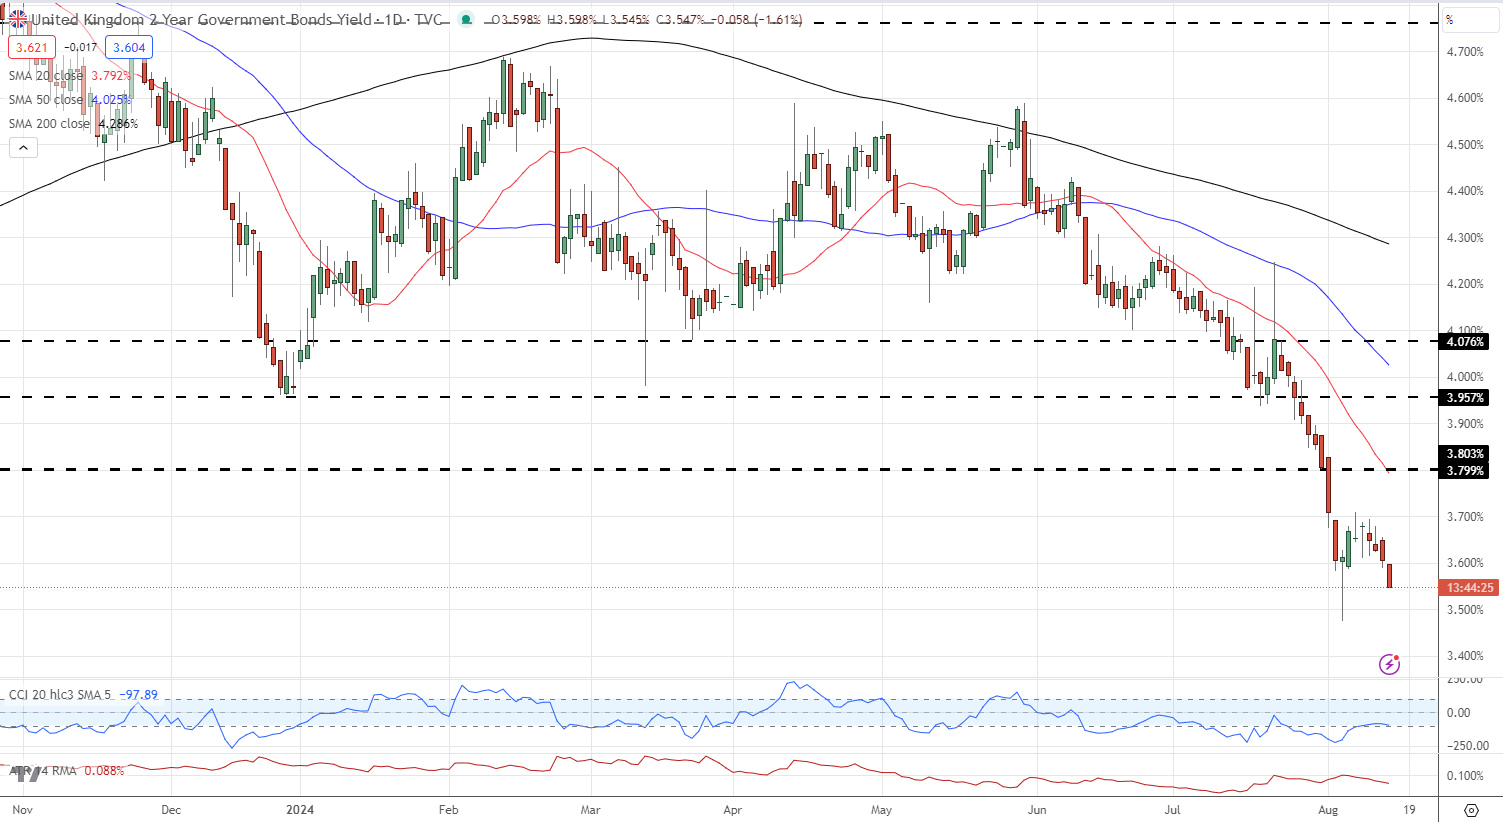
Task: Collapse the indicator legend with the chevron
Action: 23,148
